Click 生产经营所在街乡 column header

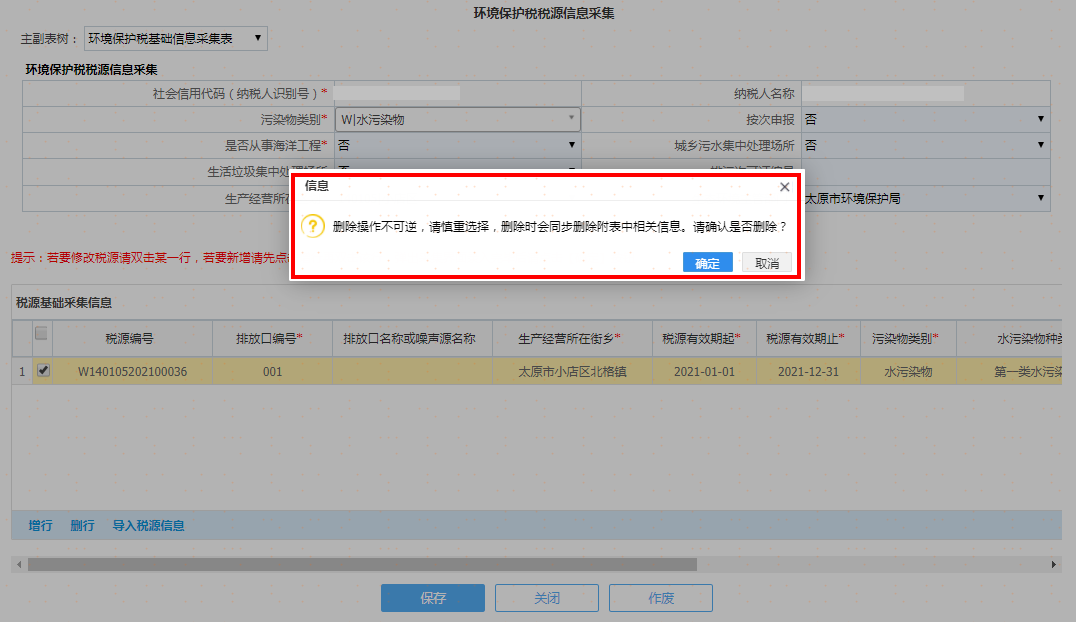click(x=572, y=338)
